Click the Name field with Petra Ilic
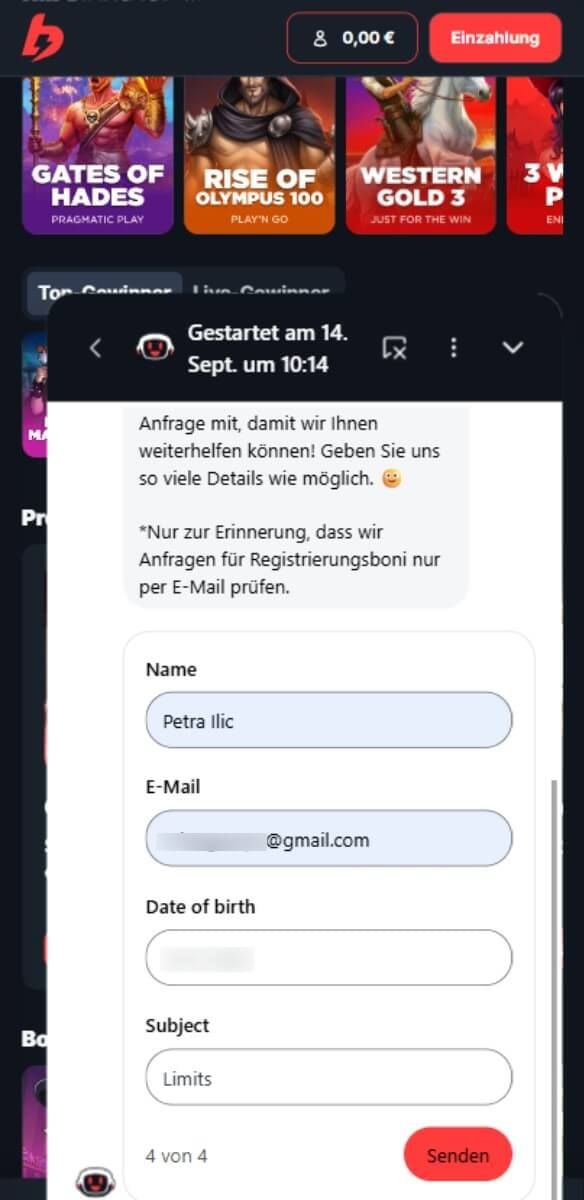 tap(329, 720)
